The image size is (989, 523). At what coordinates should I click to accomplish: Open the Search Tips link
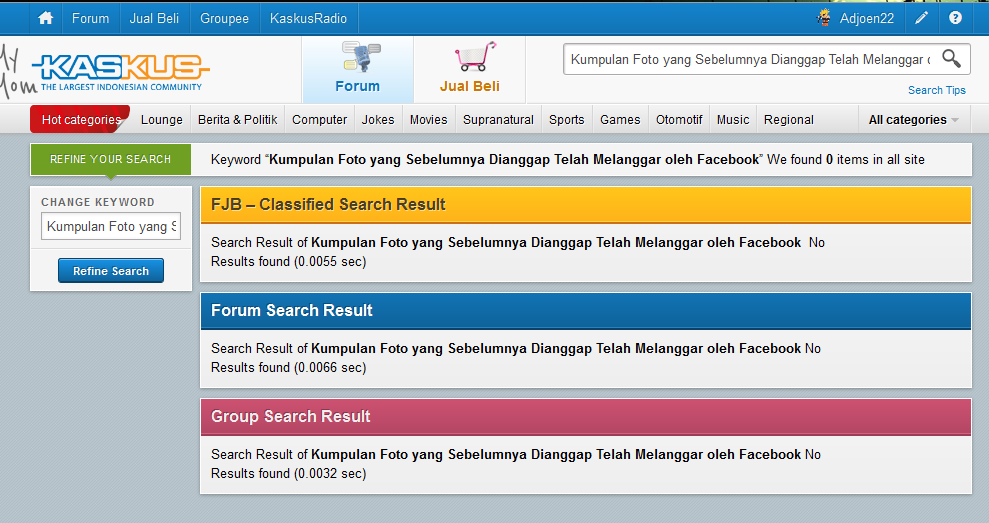(x=937, y=90)
